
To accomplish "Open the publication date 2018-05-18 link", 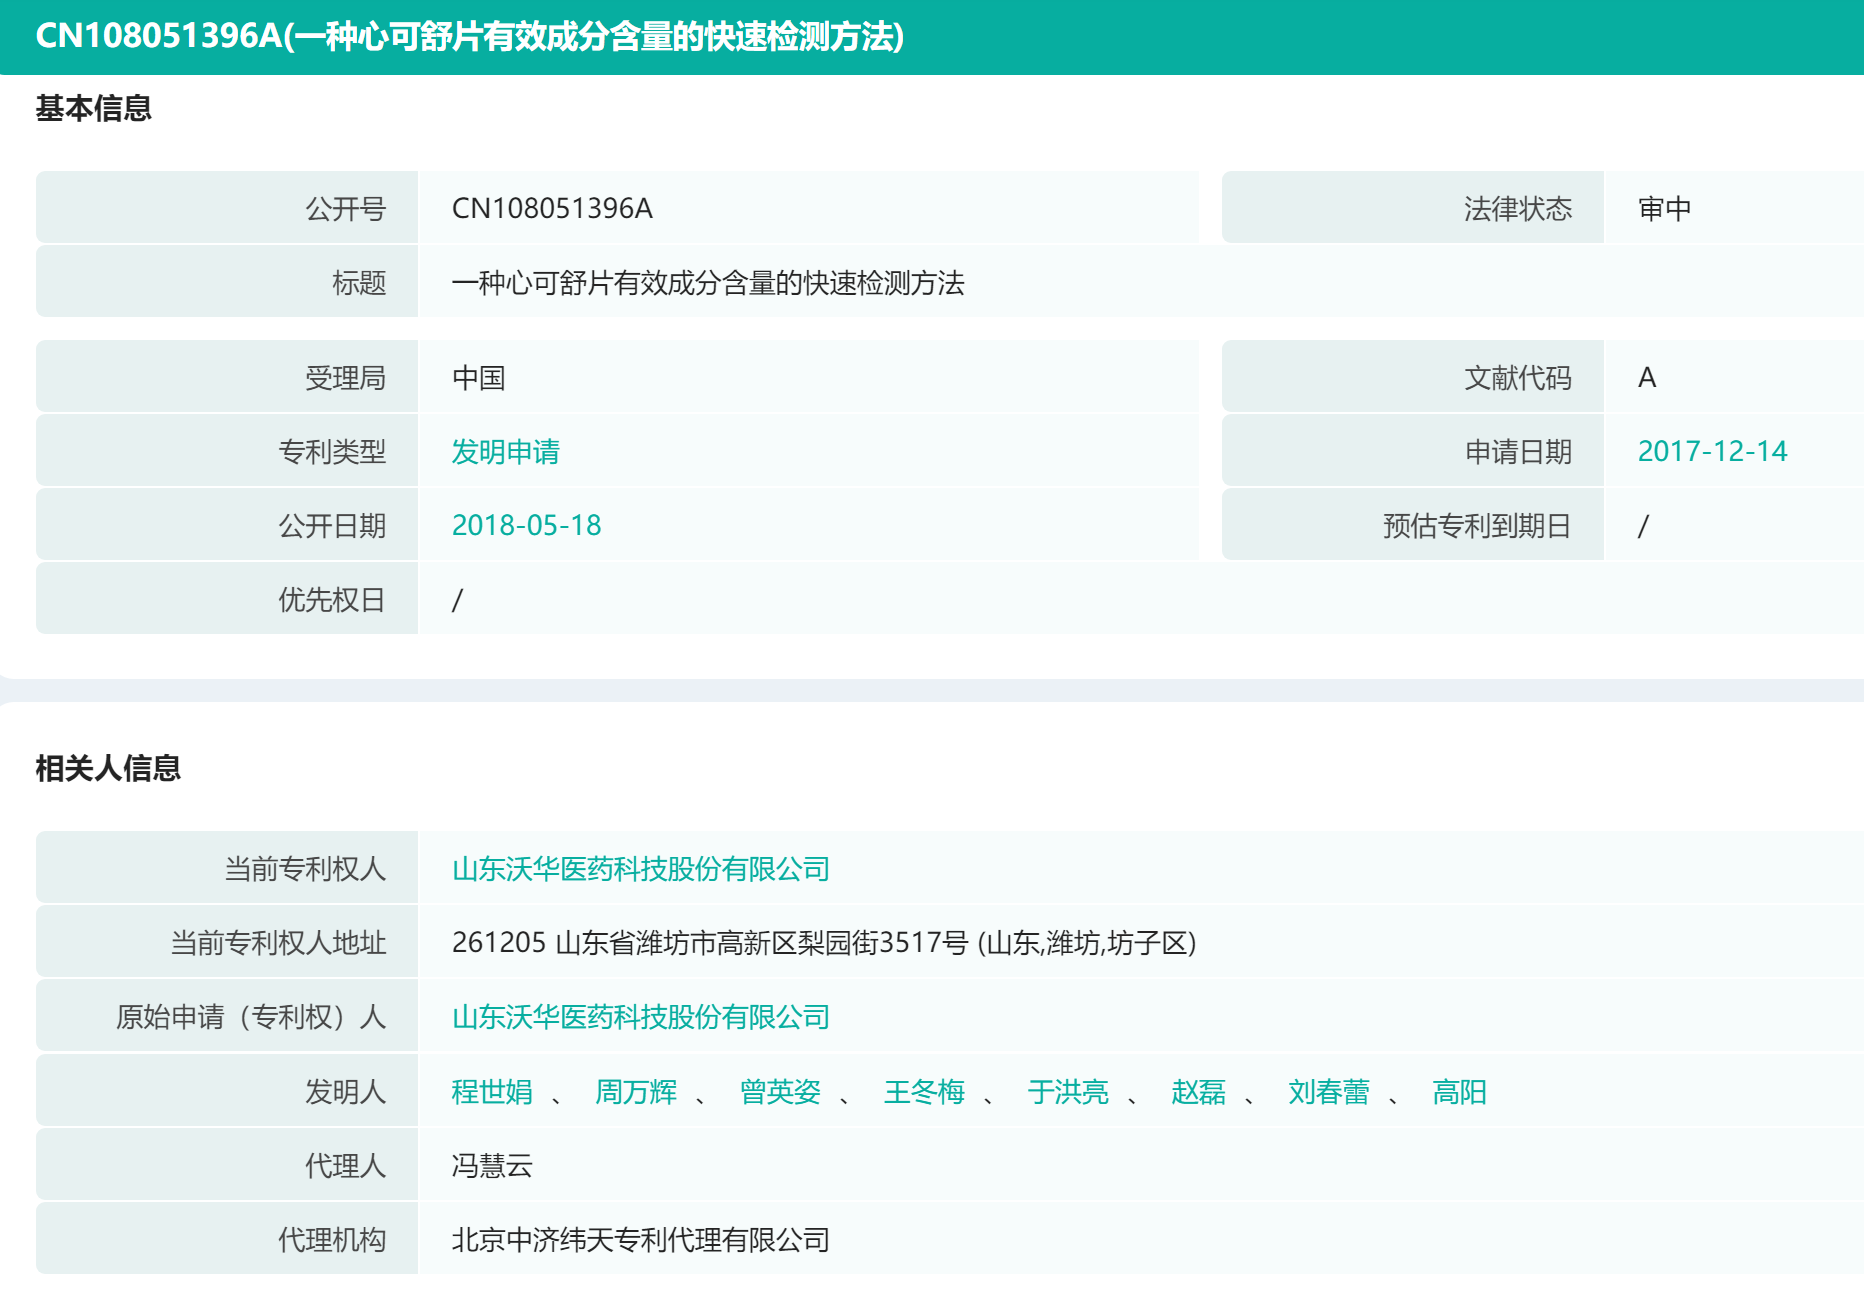I will coord(526,526).
